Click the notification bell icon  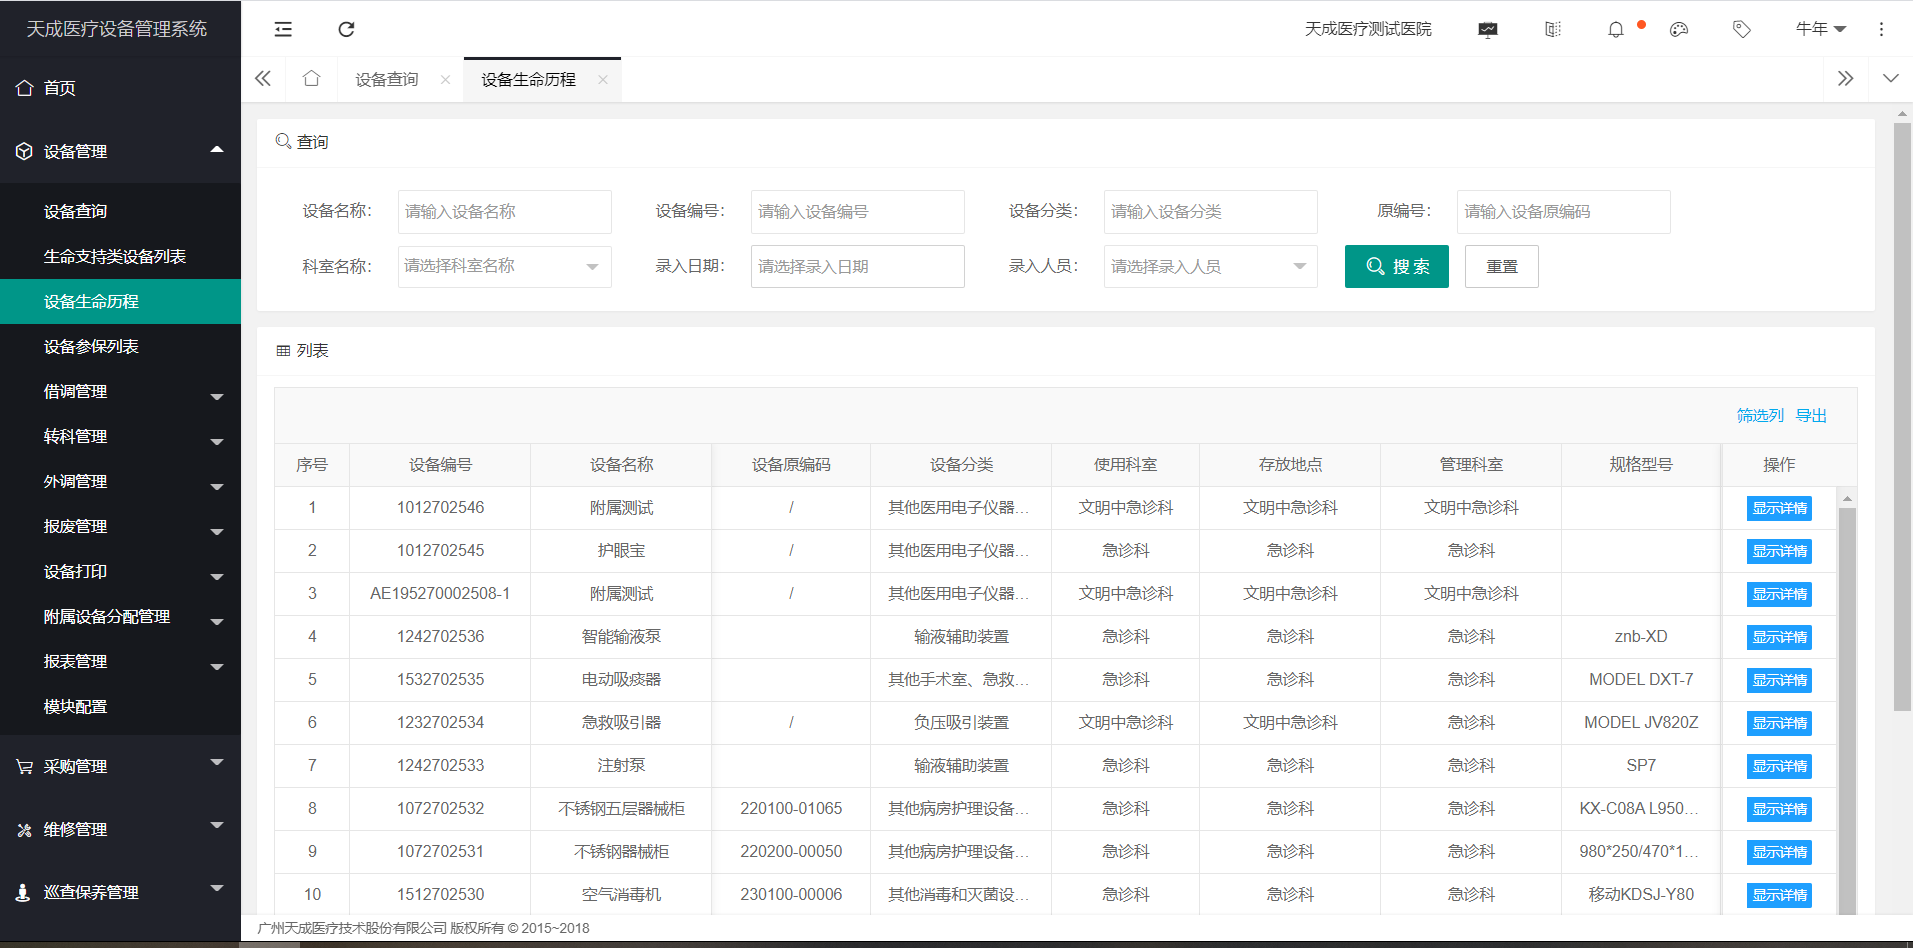[x=1616, y=29]
